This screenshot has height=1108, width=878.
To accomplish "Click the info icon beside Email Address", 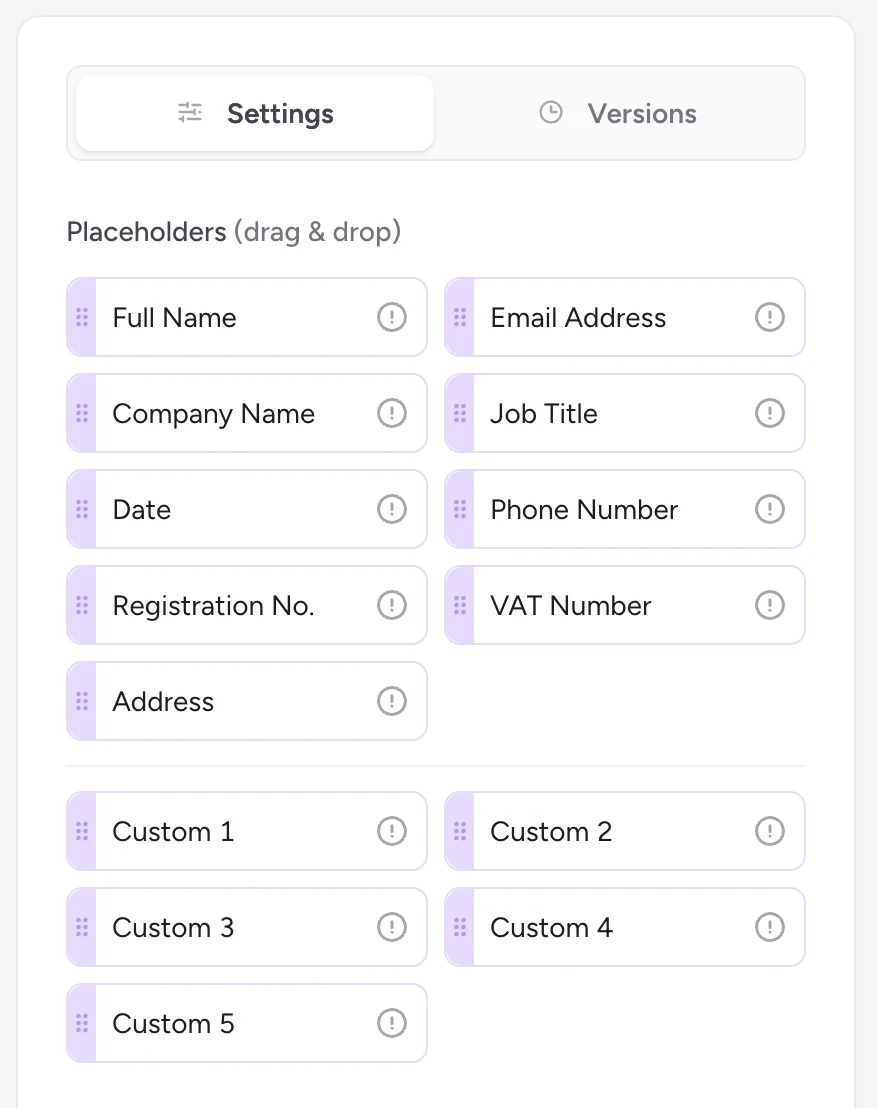I will pos(770,317).
